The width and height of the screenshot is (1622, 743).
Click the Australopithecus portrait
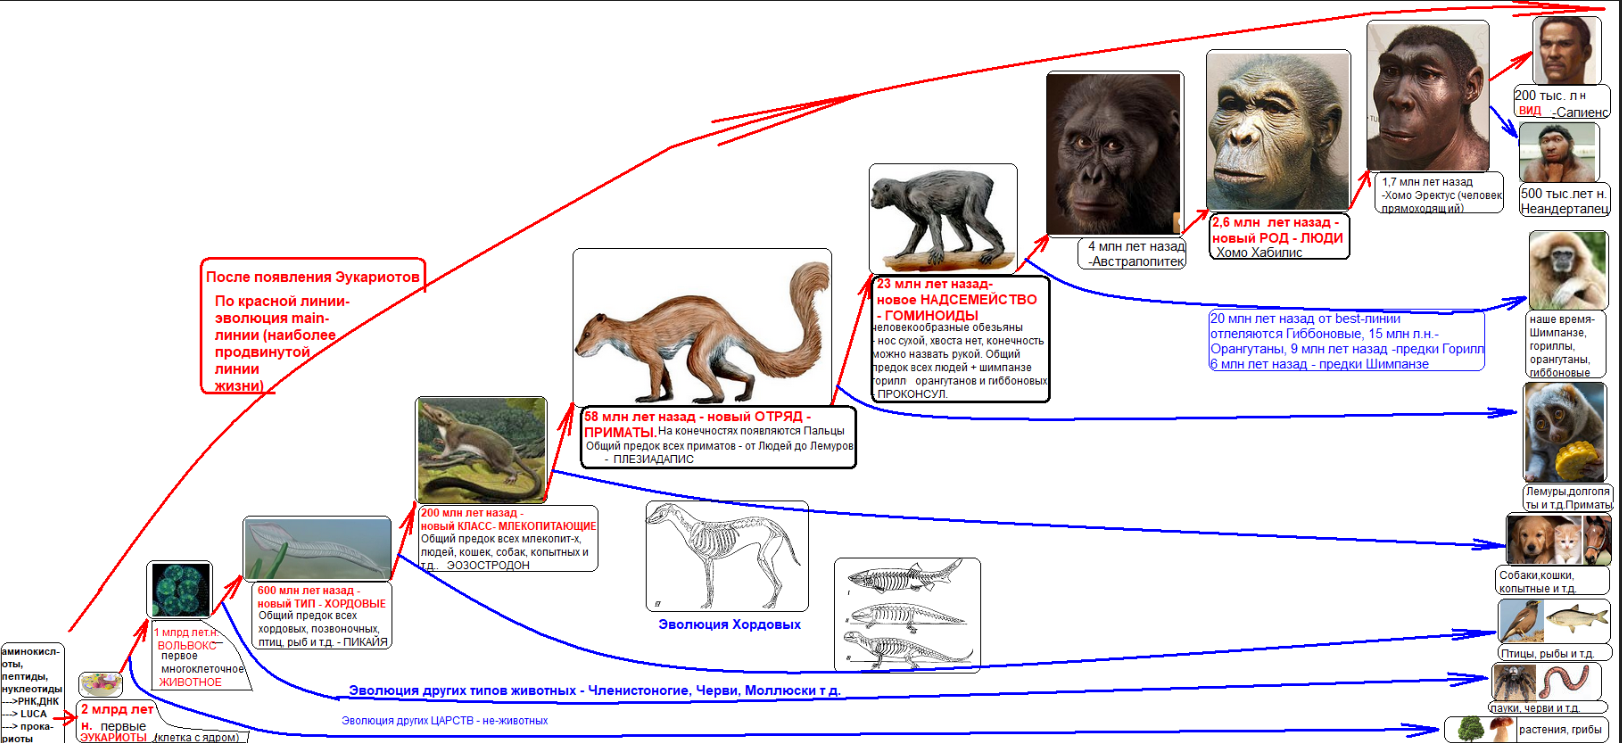click(x=1114, y=154)
